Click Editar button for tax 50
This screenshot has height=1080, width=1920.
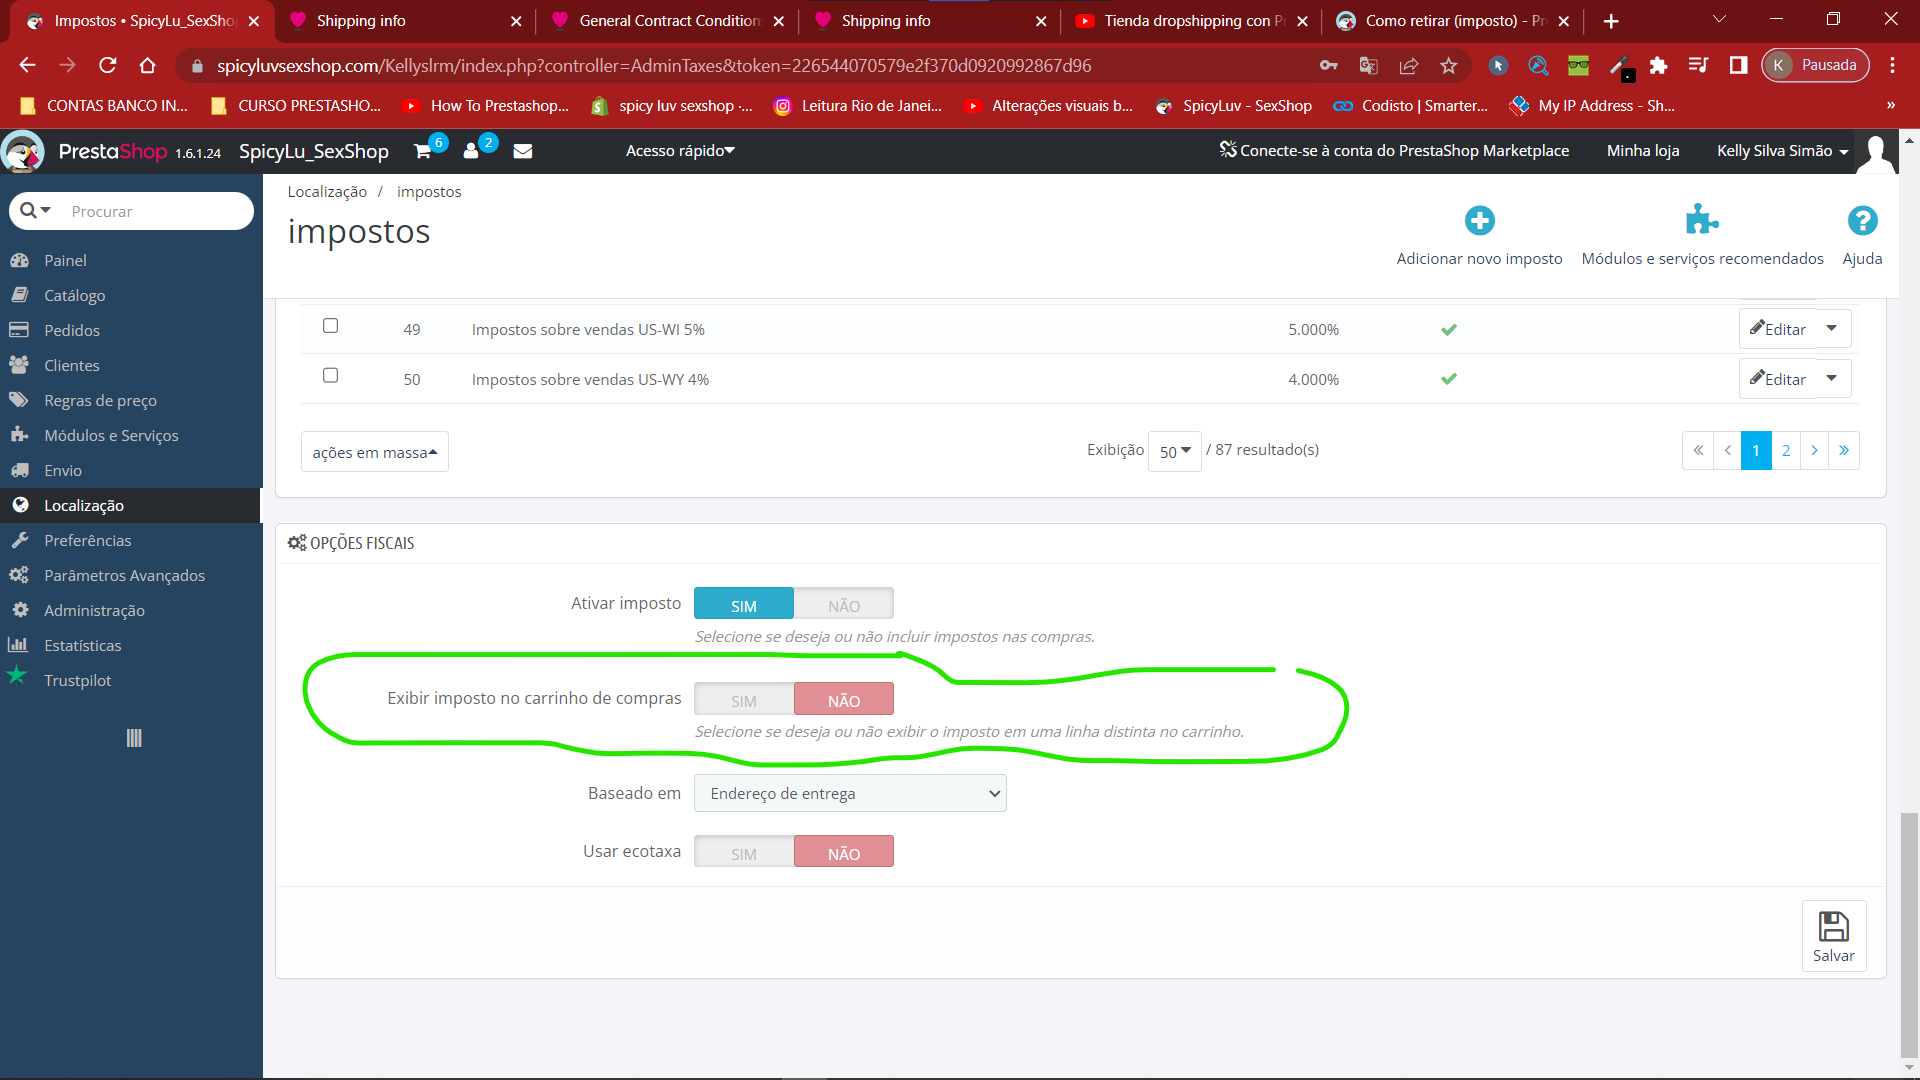(x=1778, y=379)
